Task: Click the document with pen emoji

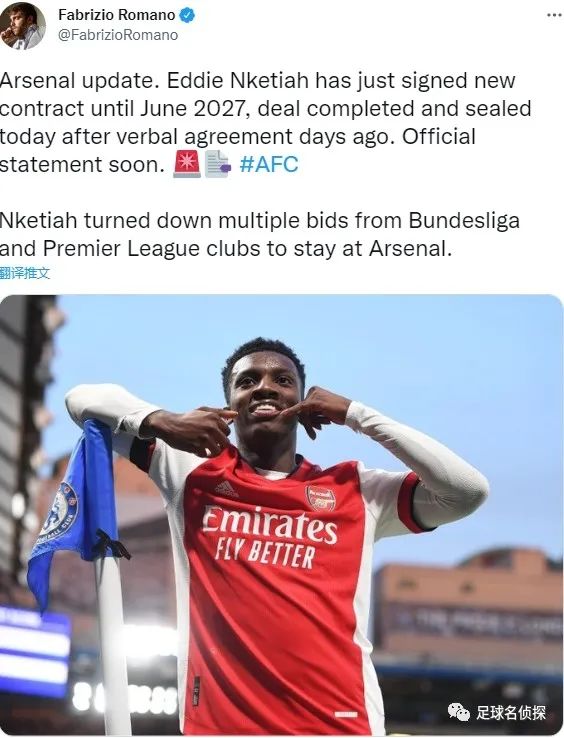Action: click(x=218, y=164)
